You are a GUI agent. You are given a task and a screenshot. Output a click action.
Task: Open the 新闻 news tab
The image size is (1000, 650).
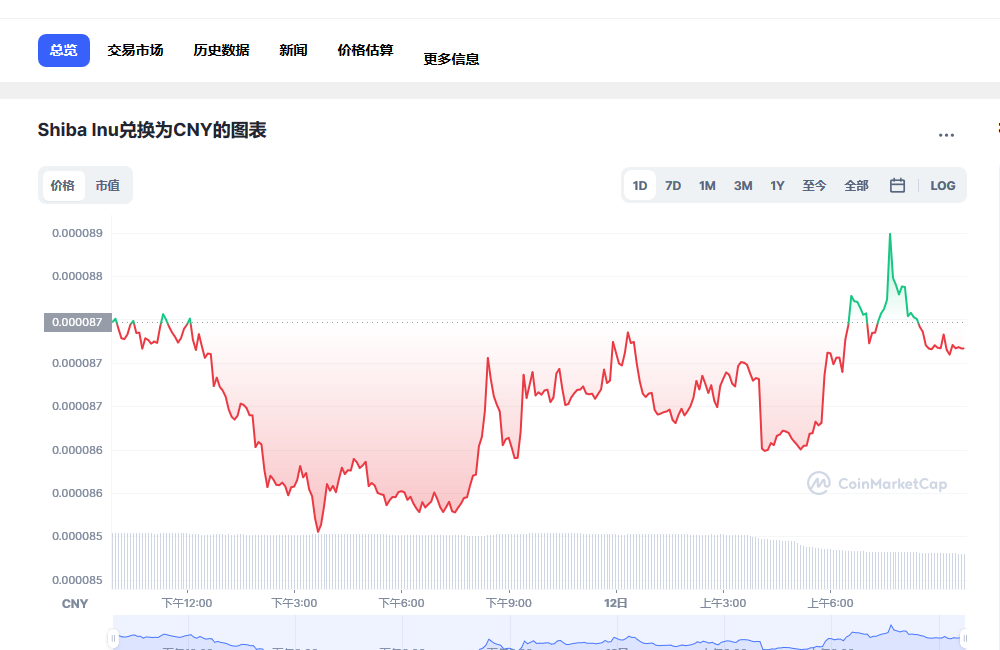(x=293, y=50)
